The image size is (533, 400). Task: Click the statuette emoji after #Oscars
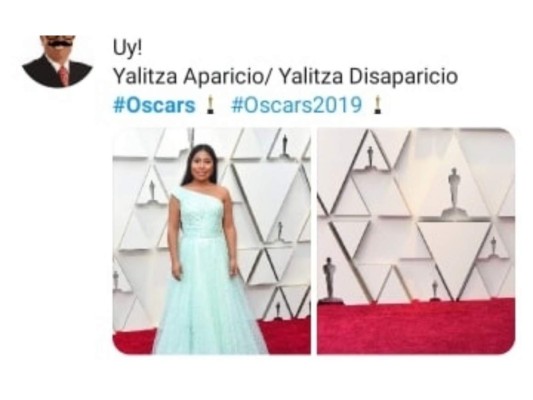tap(210, 105)
